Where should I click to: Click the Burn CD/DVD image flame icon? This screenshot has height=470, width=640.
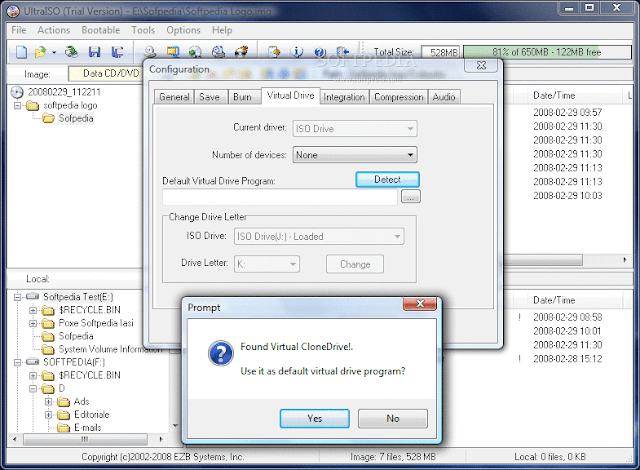(241, 52)
